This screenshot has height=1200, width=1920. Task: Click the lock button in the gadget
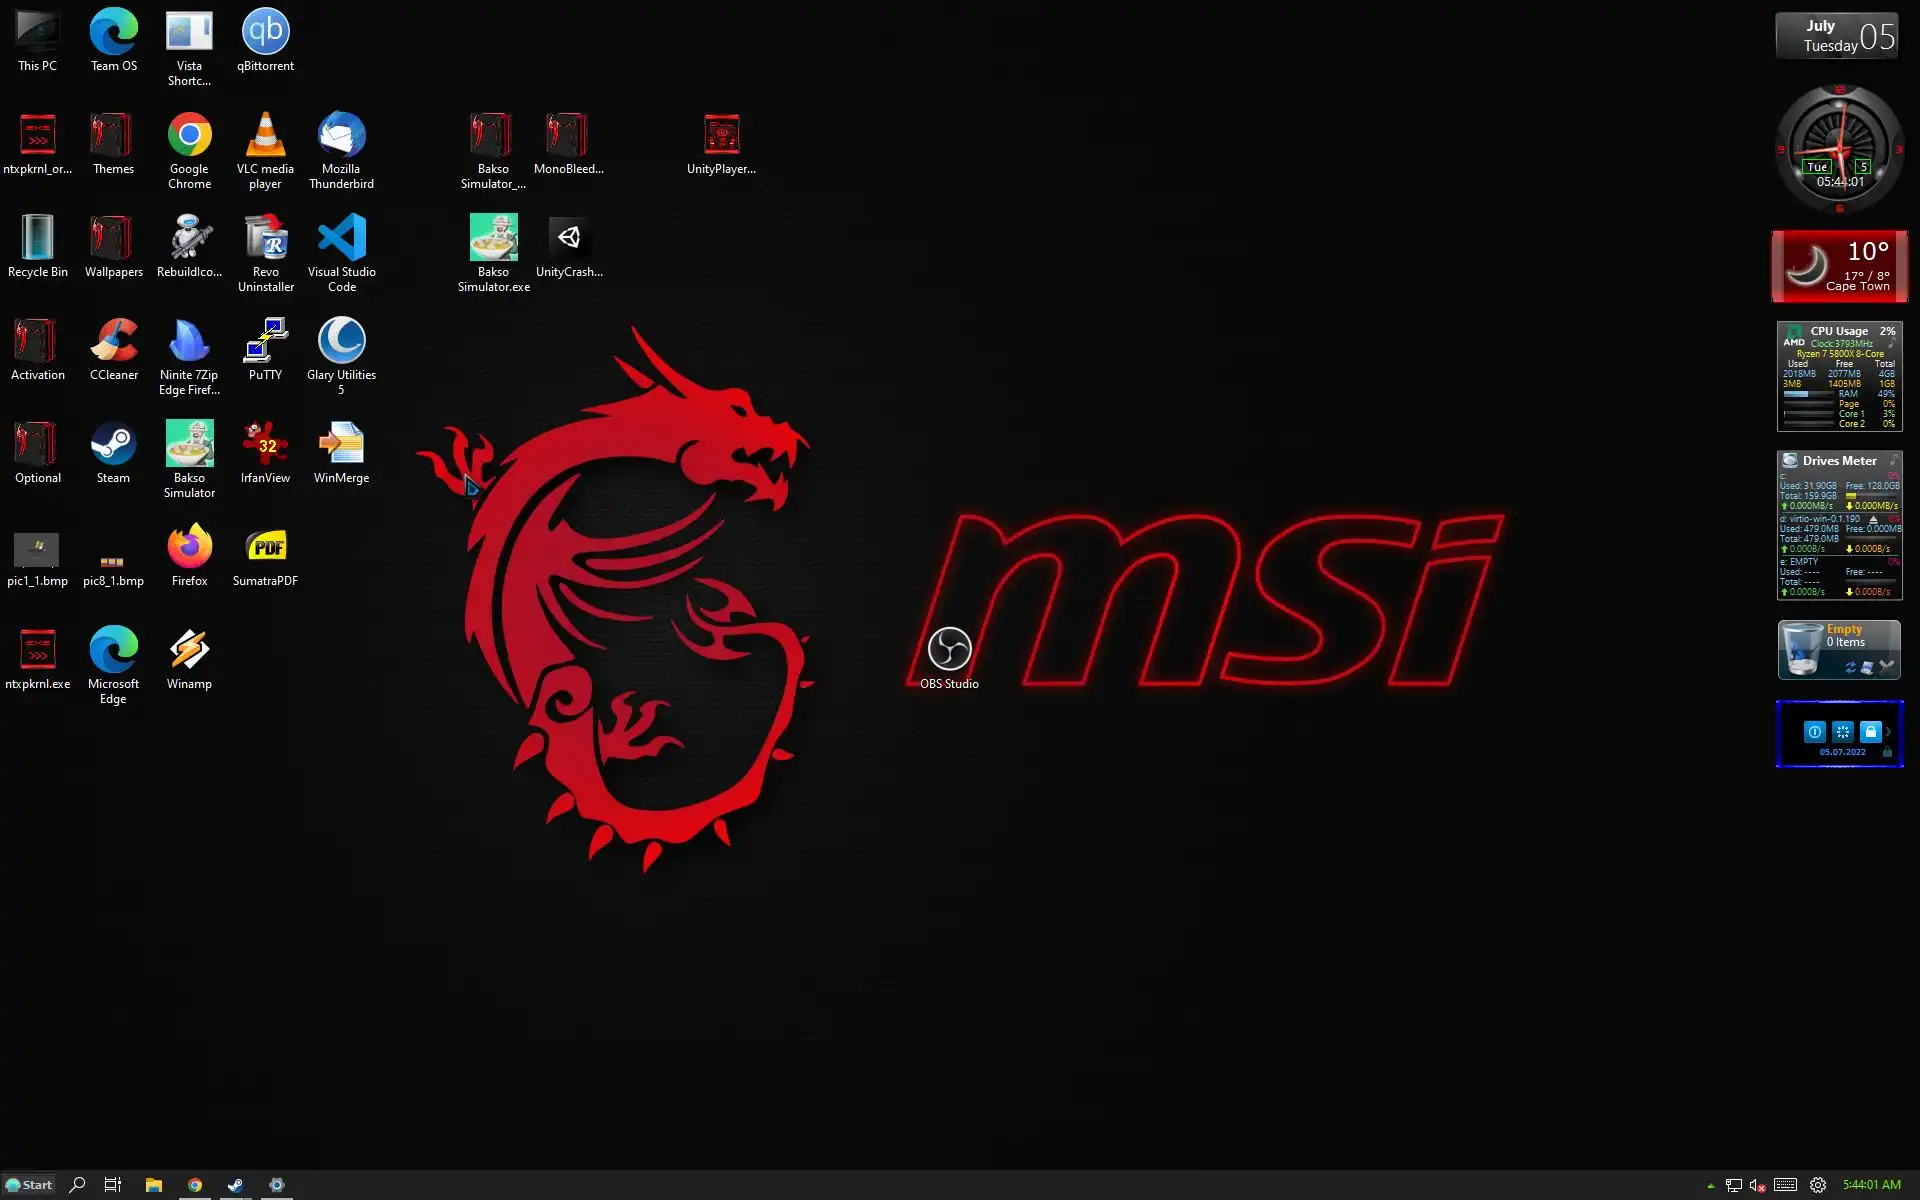[1870, 731]
